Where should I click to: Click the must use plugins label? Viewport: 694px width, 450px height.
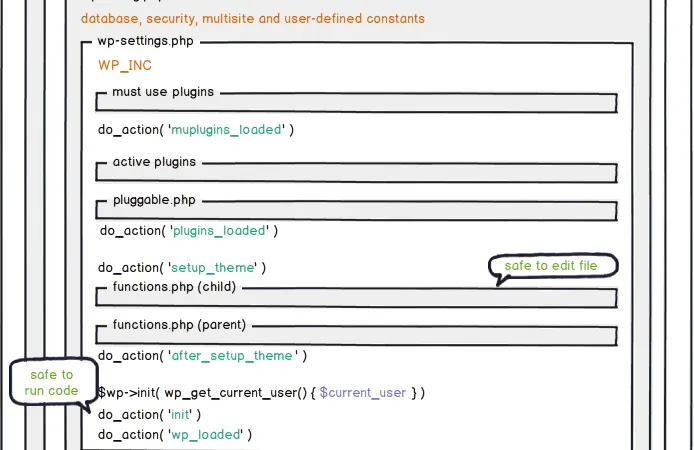coord(163,92)
